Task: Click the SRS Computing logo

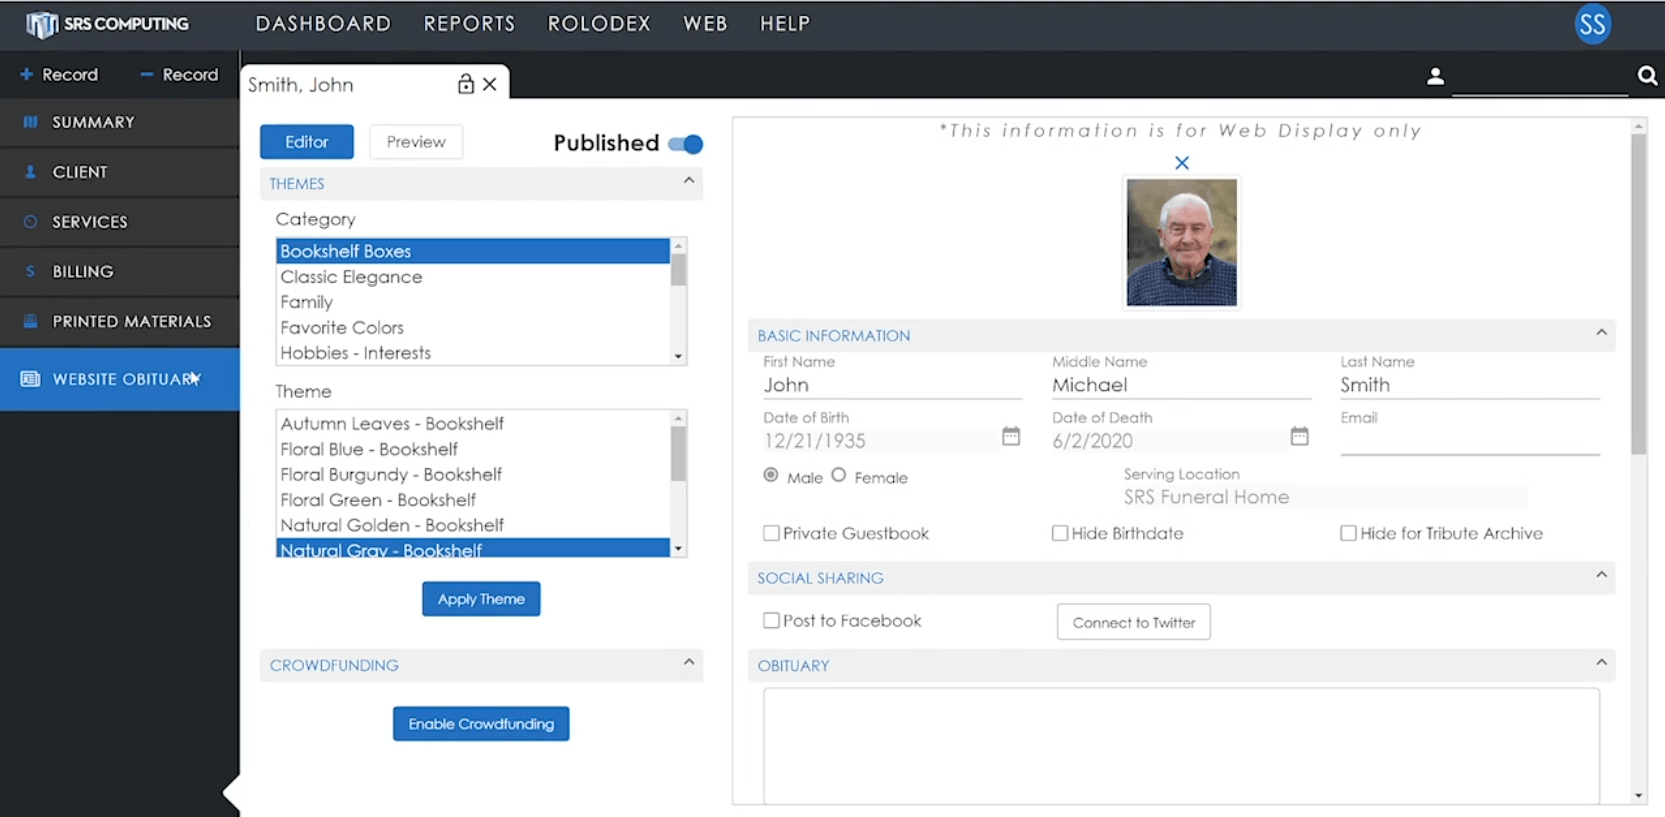Action: (x=107, y=24)
